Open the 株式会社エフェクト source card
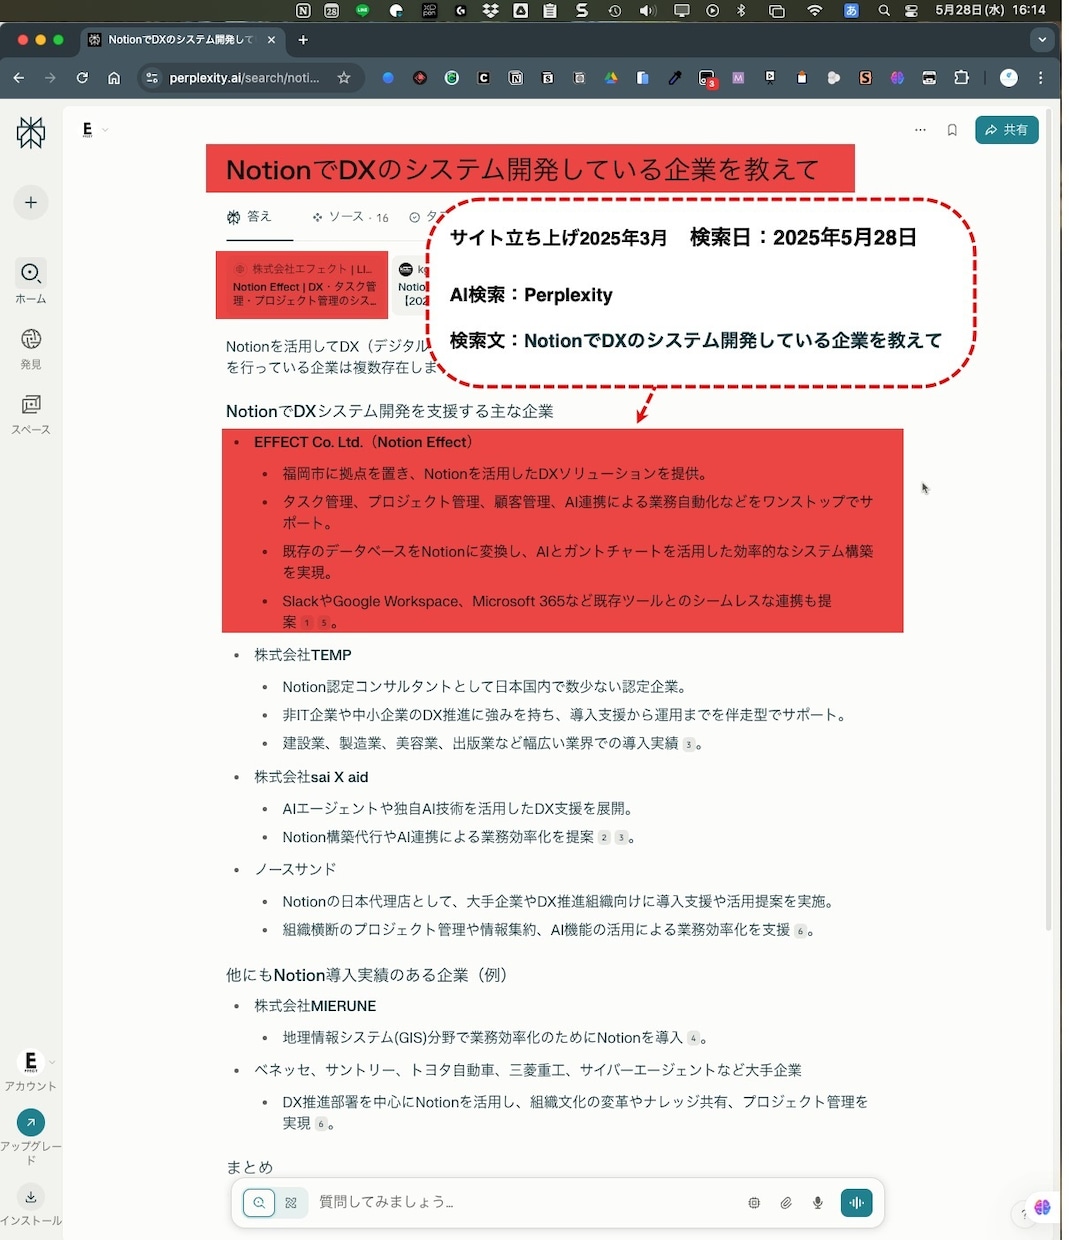This screenshot has width=1069, height=1240. pyautogui.click(x=302, y=285)
